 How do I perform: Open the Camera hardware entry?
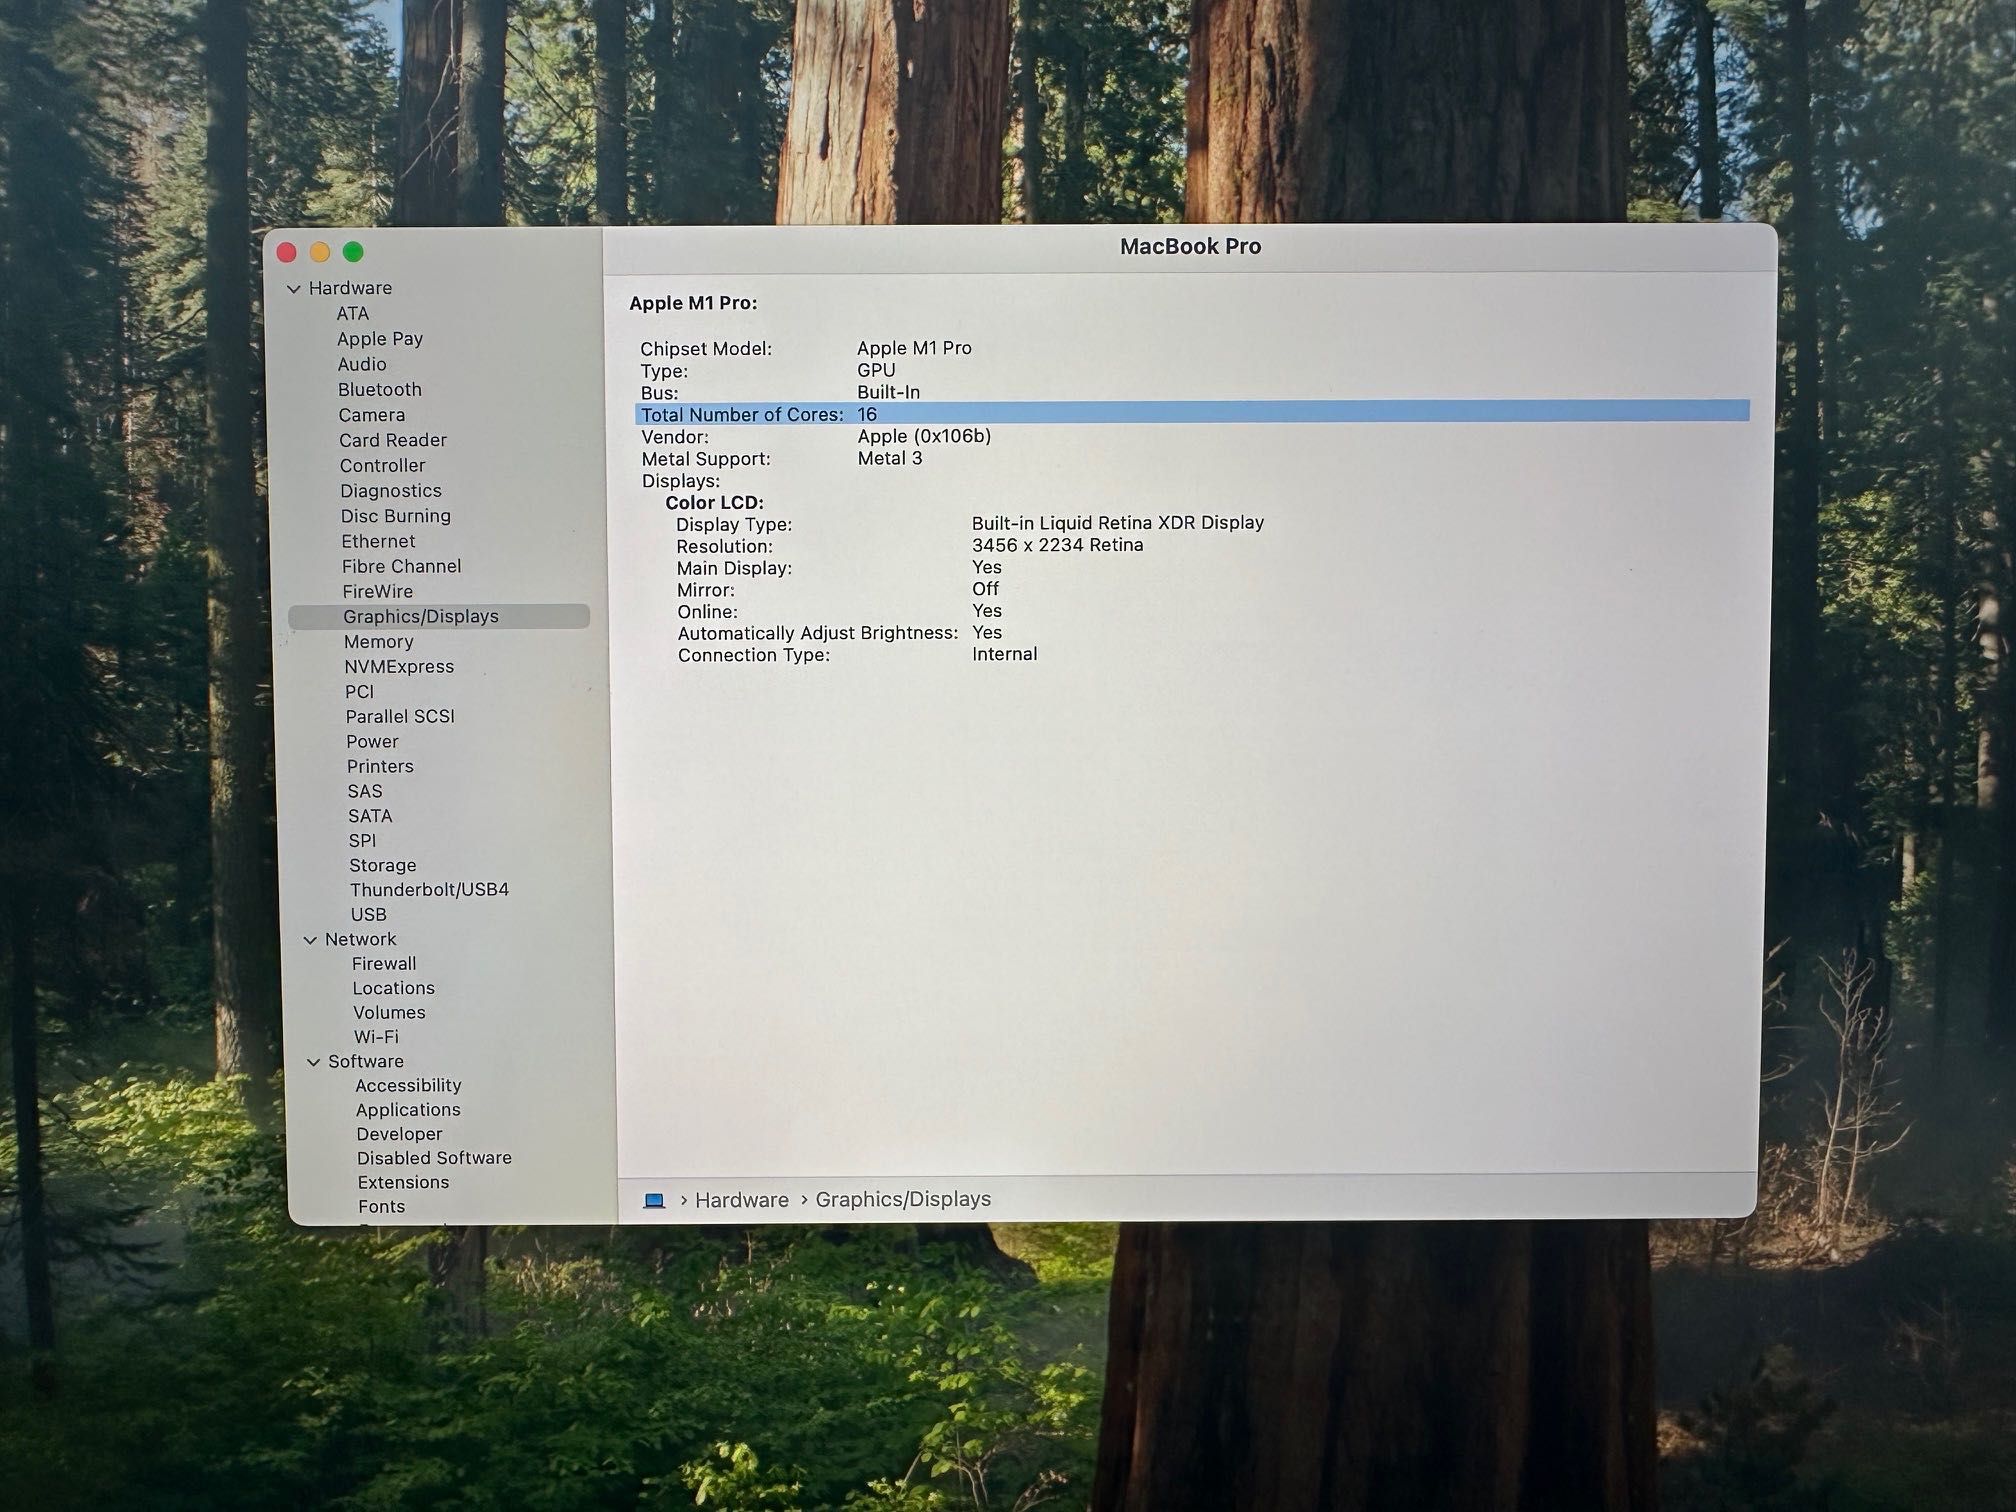(x=372, y=415)
